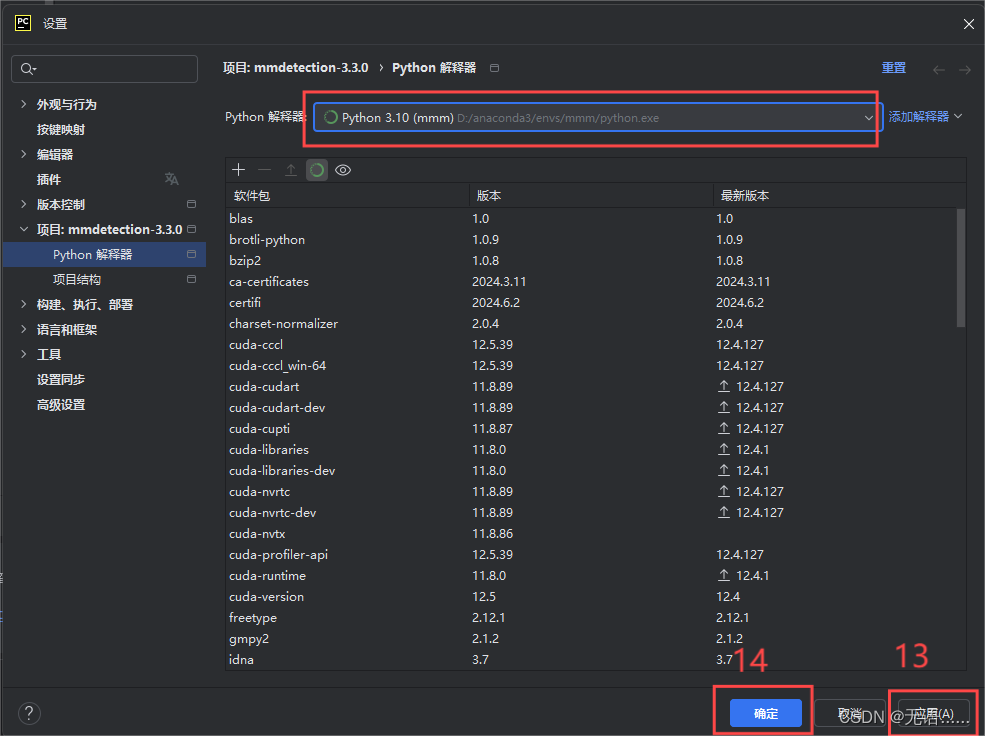The height and width of the screenshot is (736, 985).
Task: Select 项目结构 in the settings sidebar
Action: [x=75, y=278]
